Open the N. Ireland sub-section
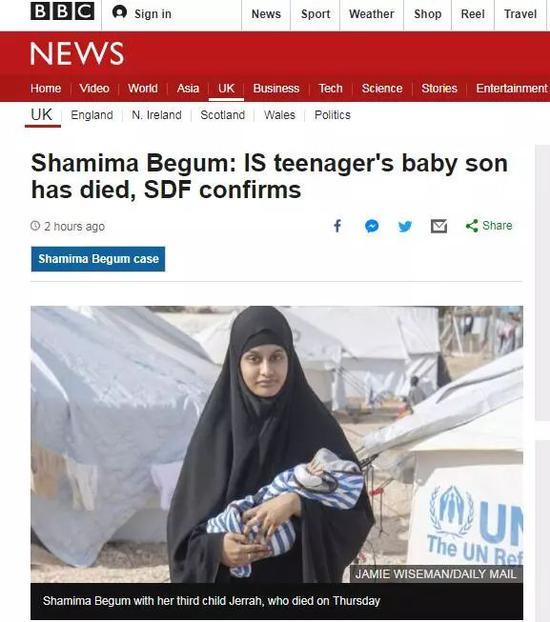The width and height of the screenshot is (550, 622). 156,115
